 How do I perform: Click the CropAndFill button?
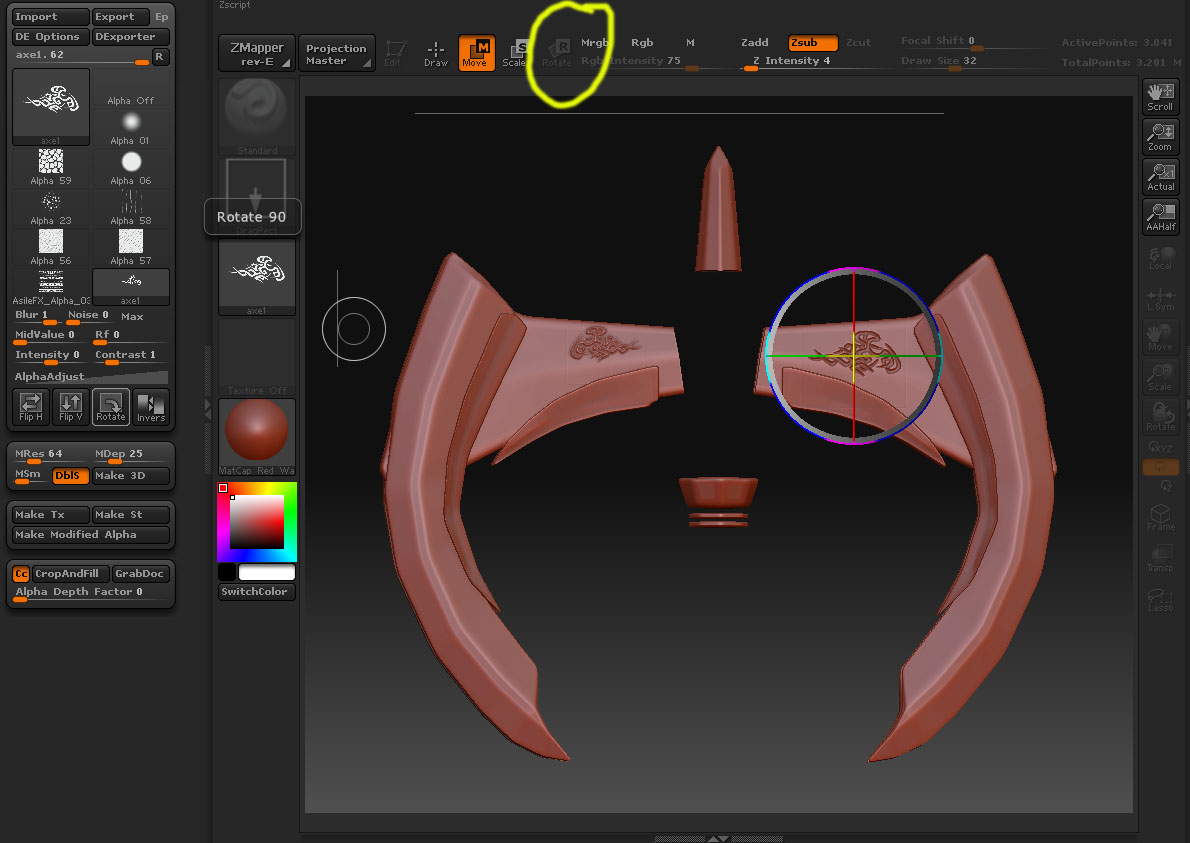click(x=71, y=574)
